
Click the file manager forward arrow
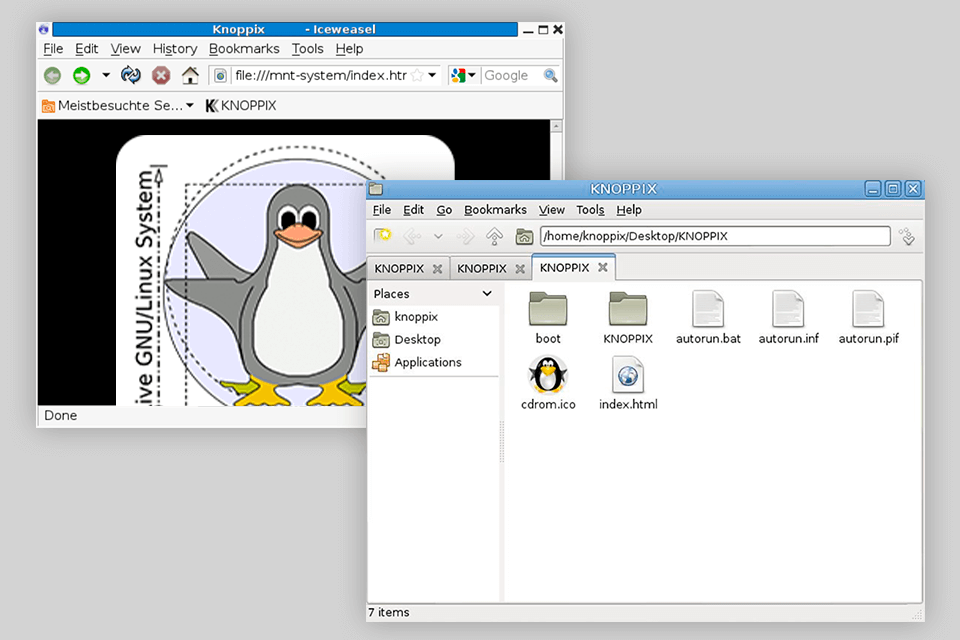coord(465,236)
